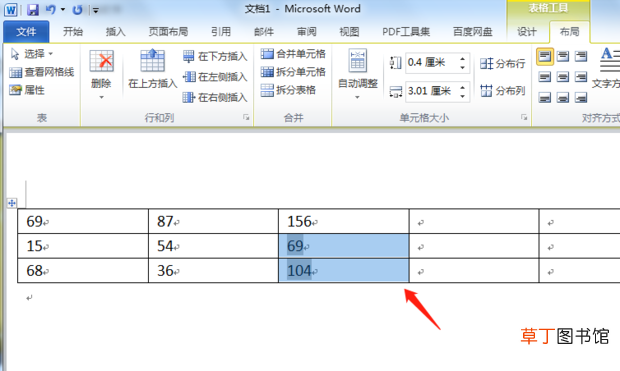Select align center icon
This screenshot has height=371, width=620.
563,77
